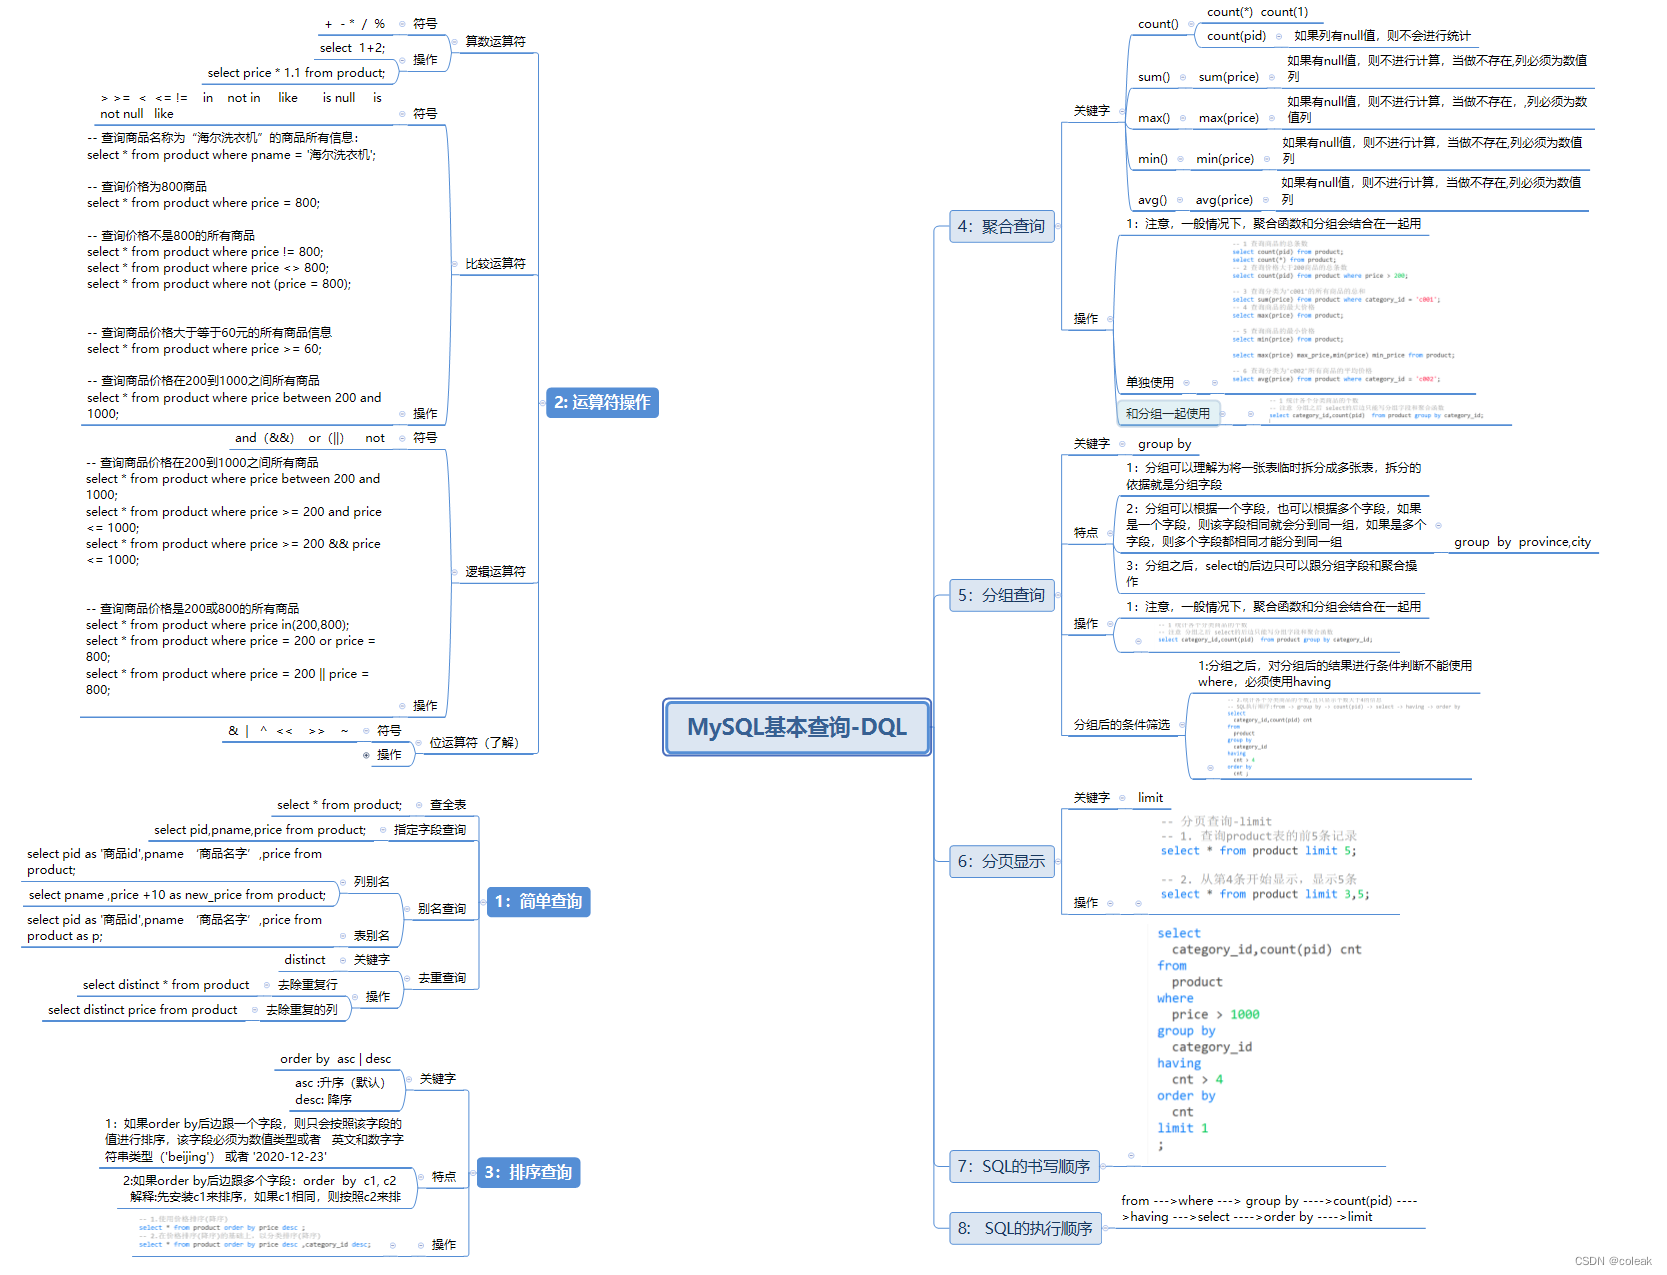The height and width of the screenshot is (1275, 1667).
Task: Click 'select * from product limit 3,5;' code
Action: [x=1265, y=895]
